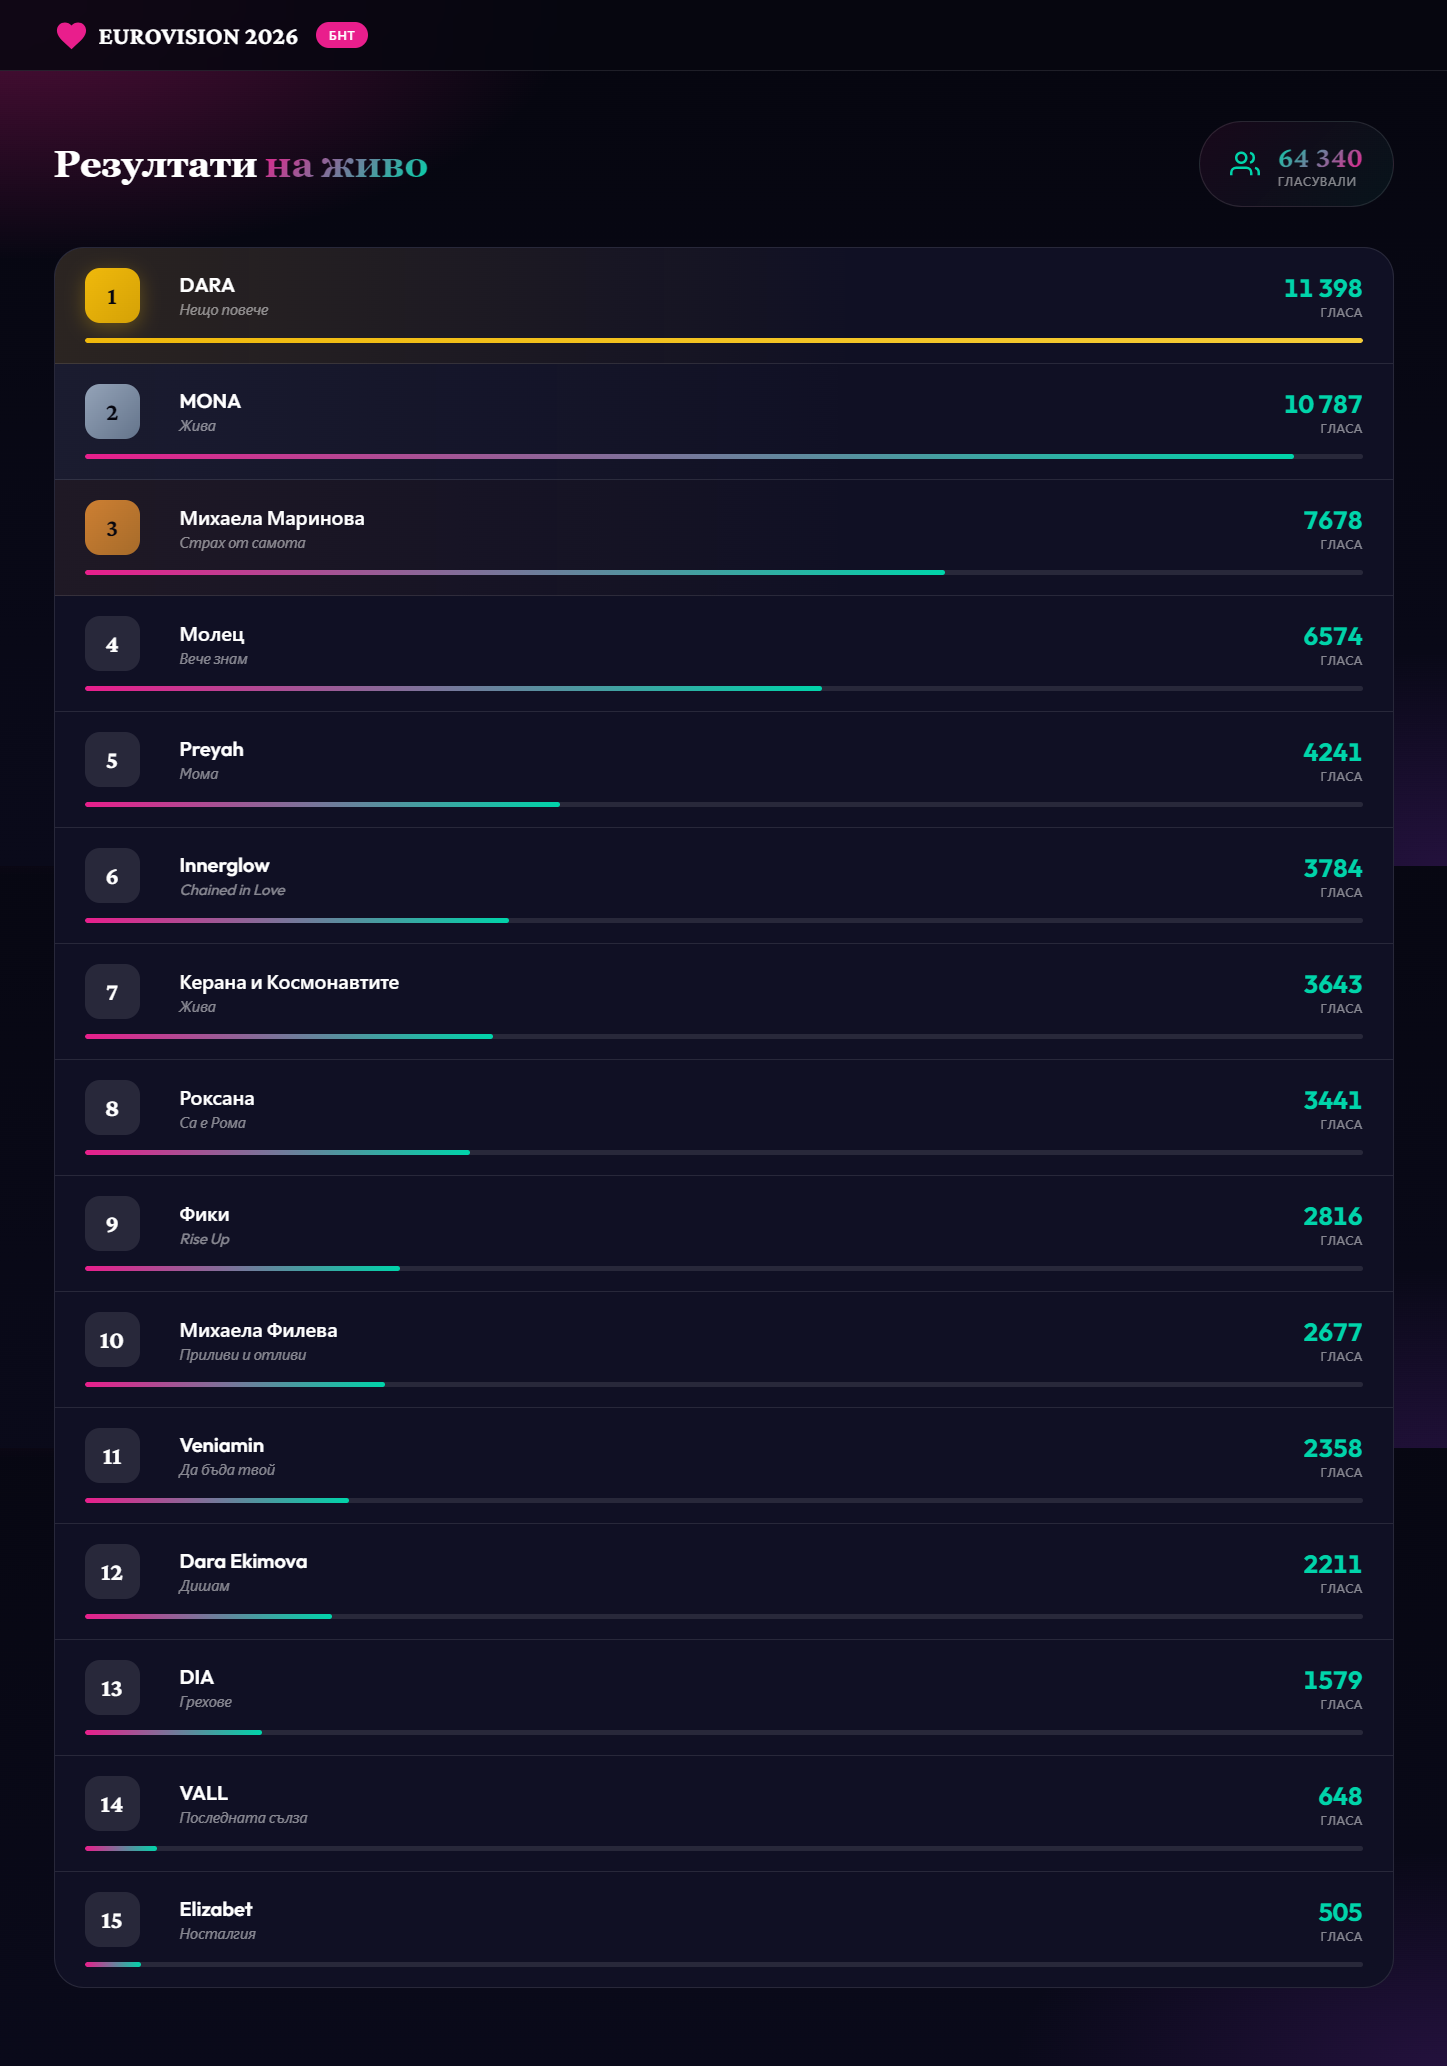Image resolution: width=1447 pixels, height=2066 pixels.
Task: Click the gold rank 1 badge
Action: (x=112, y=296)
